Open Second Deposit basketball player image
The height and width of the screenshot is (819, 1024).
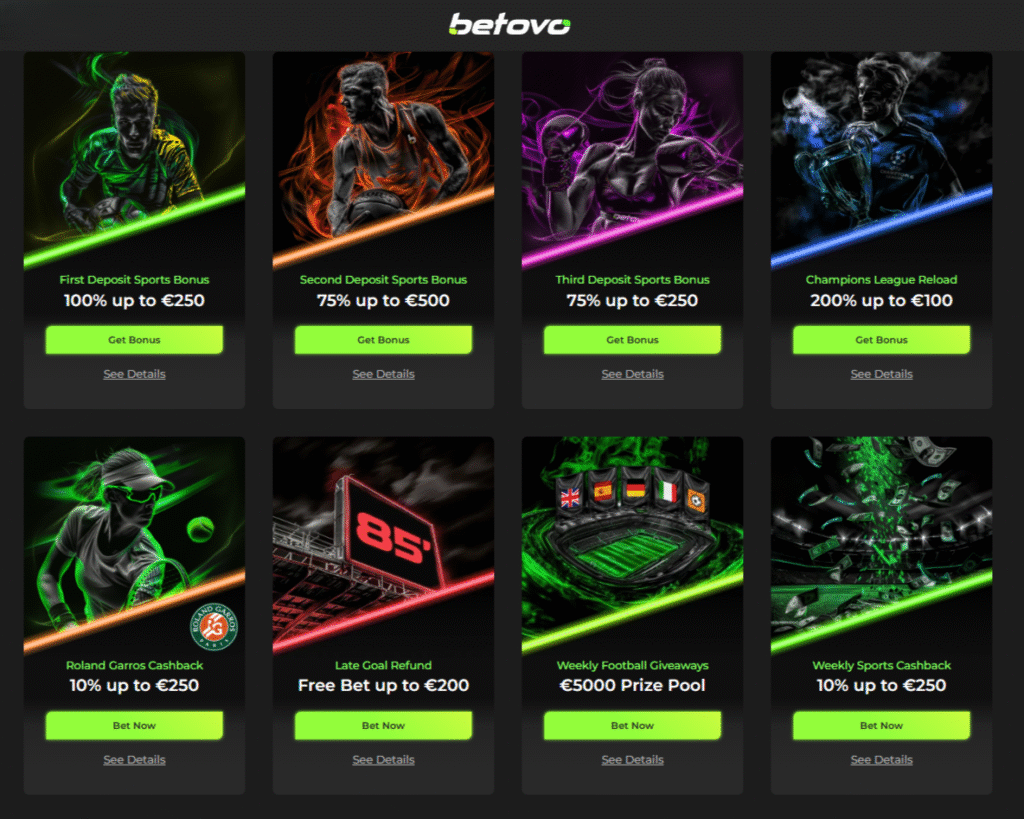[x=383, y=159]
